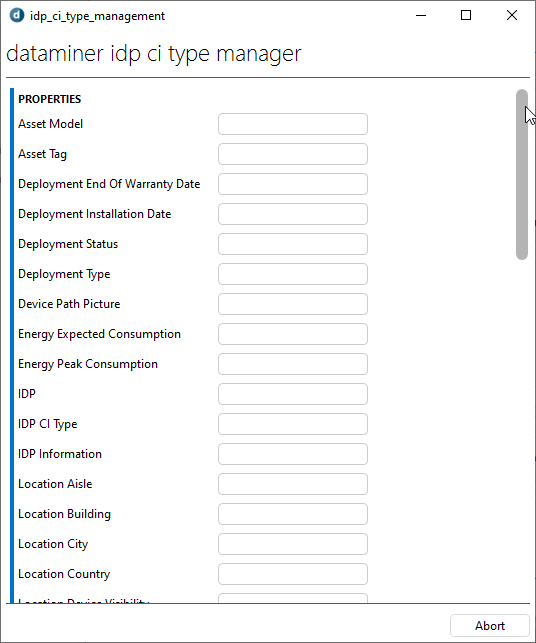The image size is (536, 643).
Task: Maximize the idp_ci_type_management window
Action: tap(466, 16)
